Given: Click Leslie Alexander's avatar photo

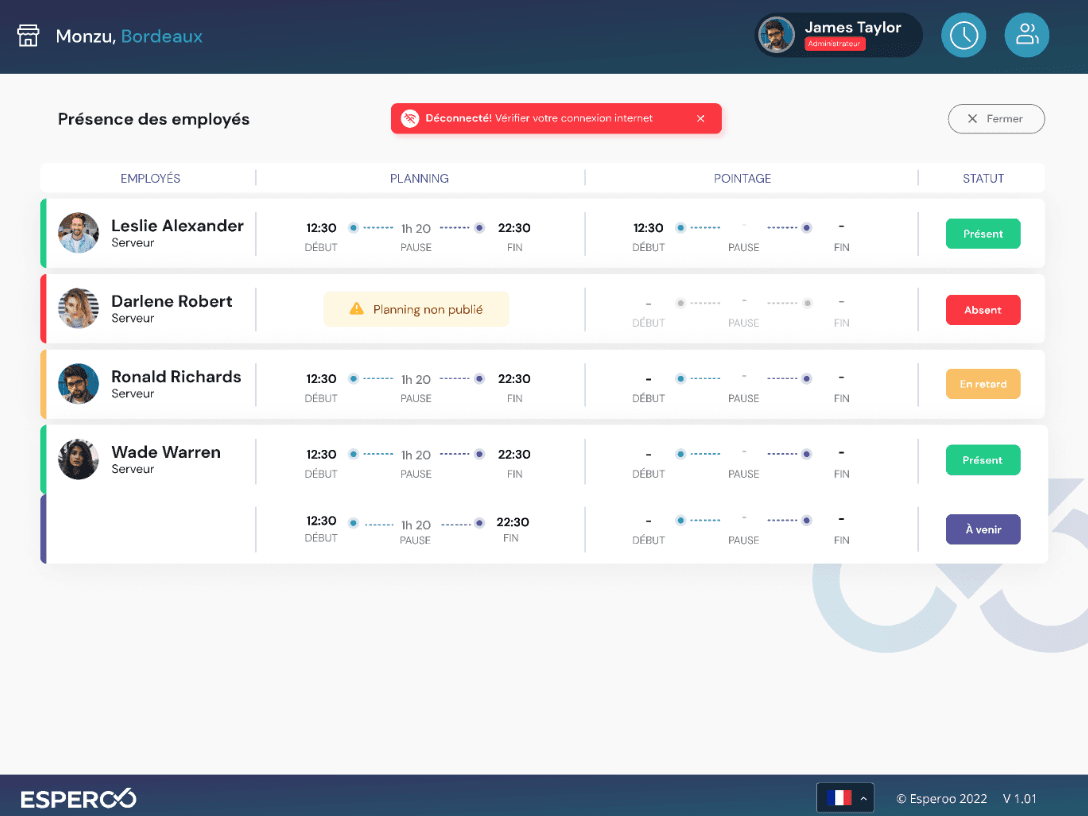Looking at the screenshot, I should pyautogui.click(x=78, y=233).
